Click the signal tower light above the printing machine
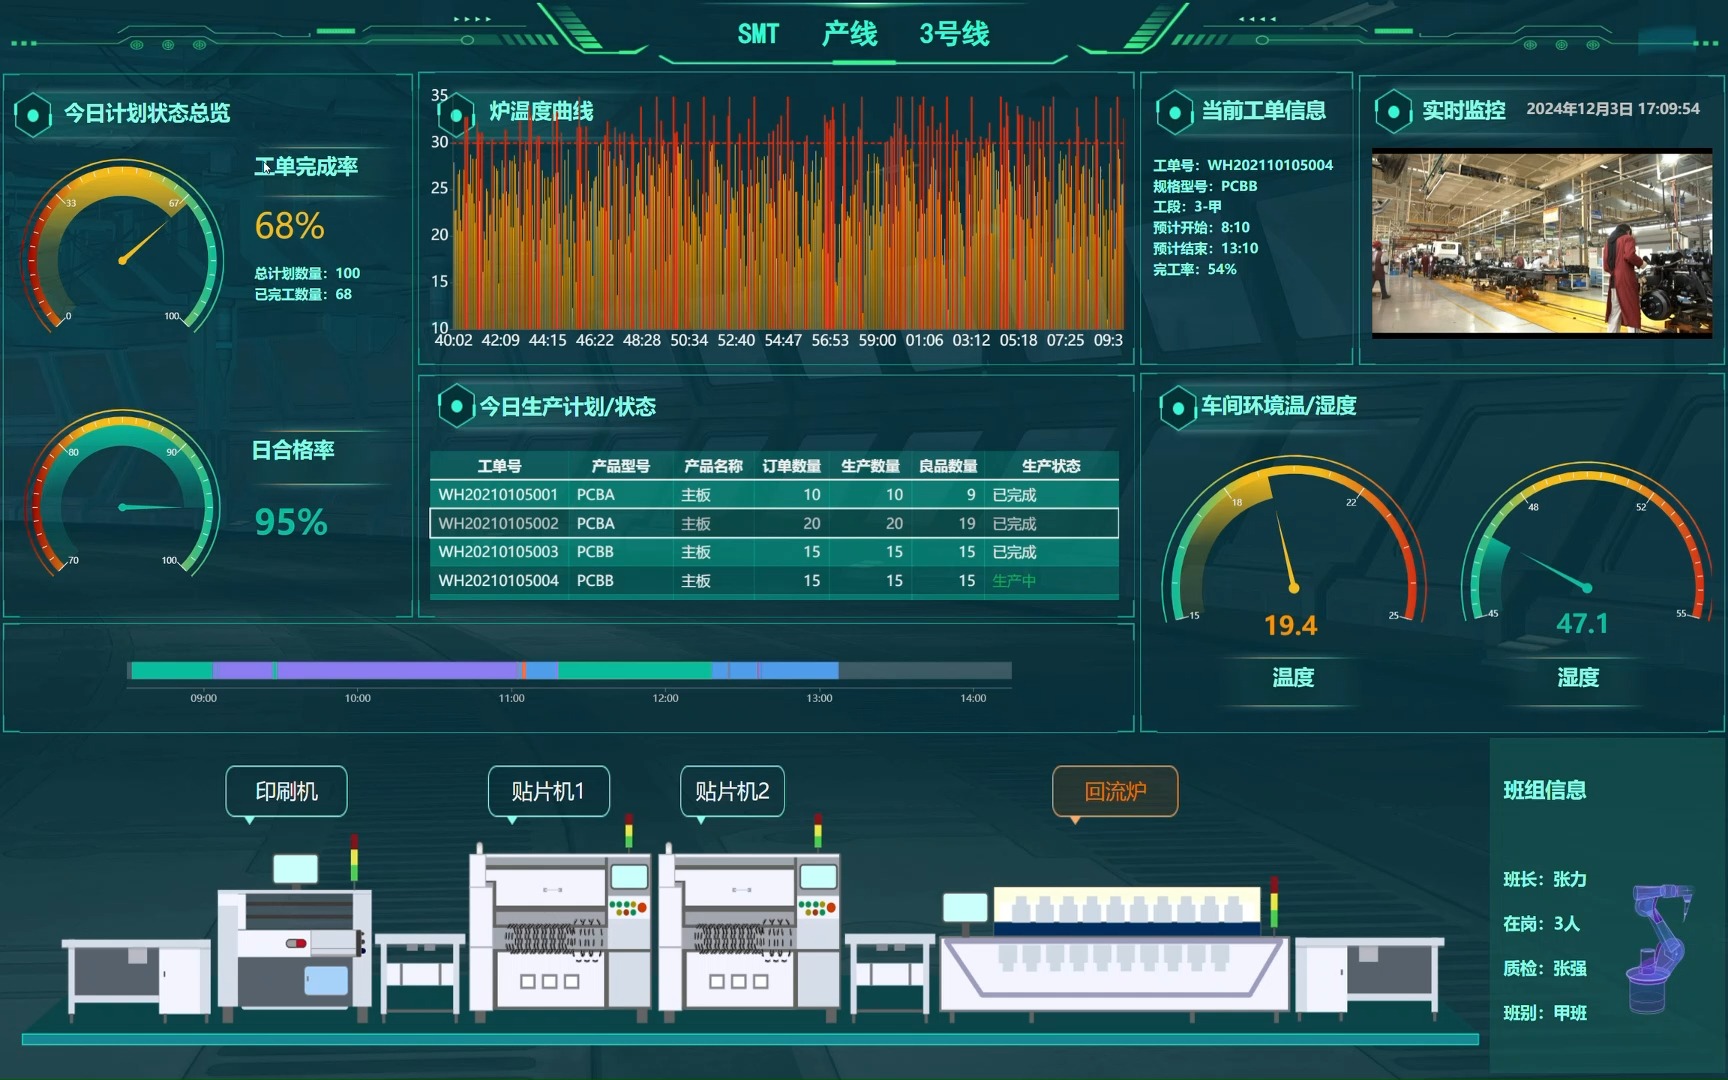 coord(354,858)
